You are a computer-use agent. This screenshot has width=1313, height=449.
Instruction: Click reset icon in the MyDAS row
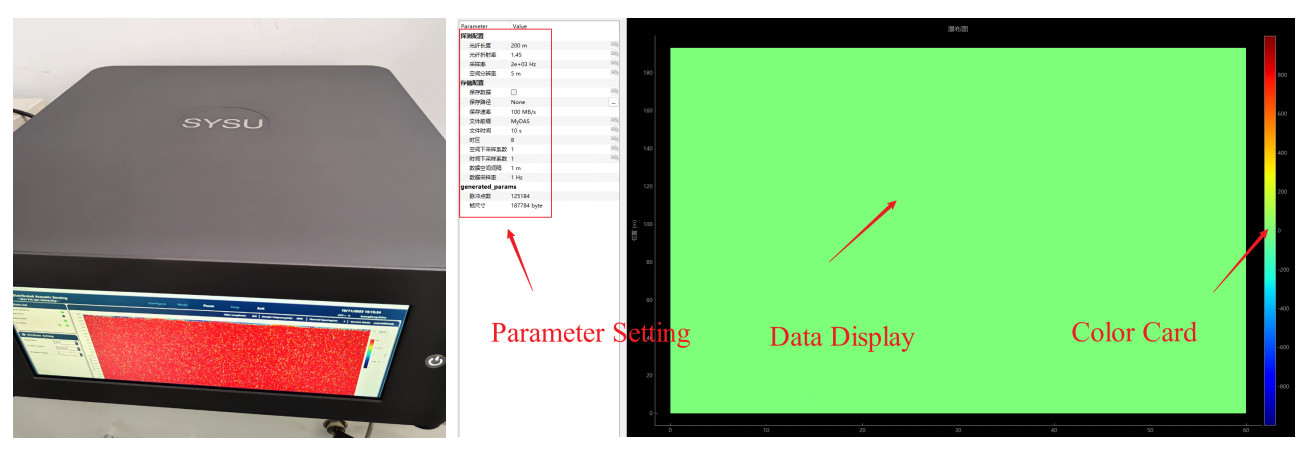pyautogui.click(x=614, y=121)
